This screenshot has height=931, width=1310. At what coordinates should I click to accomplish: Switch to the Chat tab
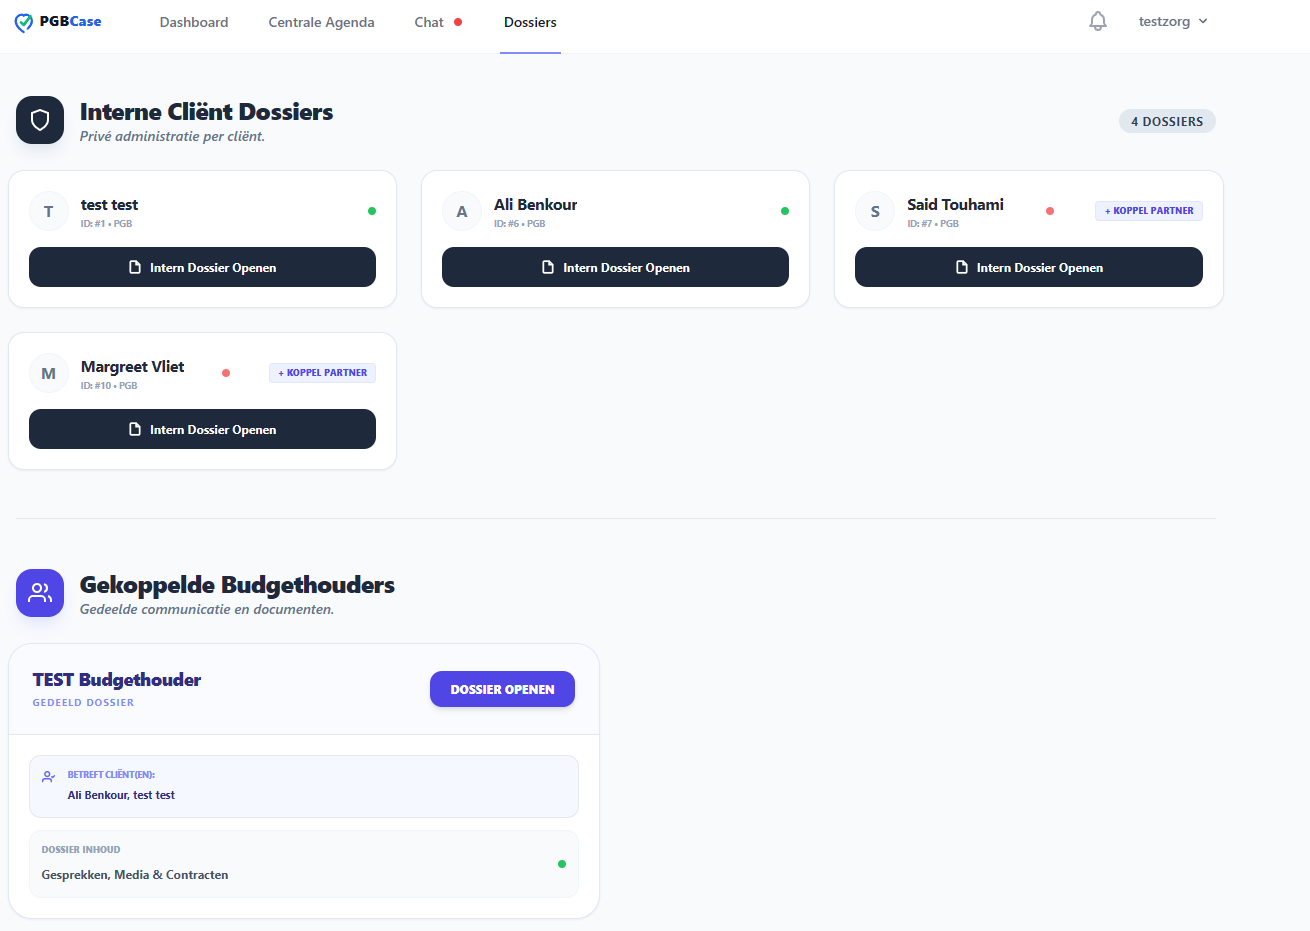coord(429,22)
